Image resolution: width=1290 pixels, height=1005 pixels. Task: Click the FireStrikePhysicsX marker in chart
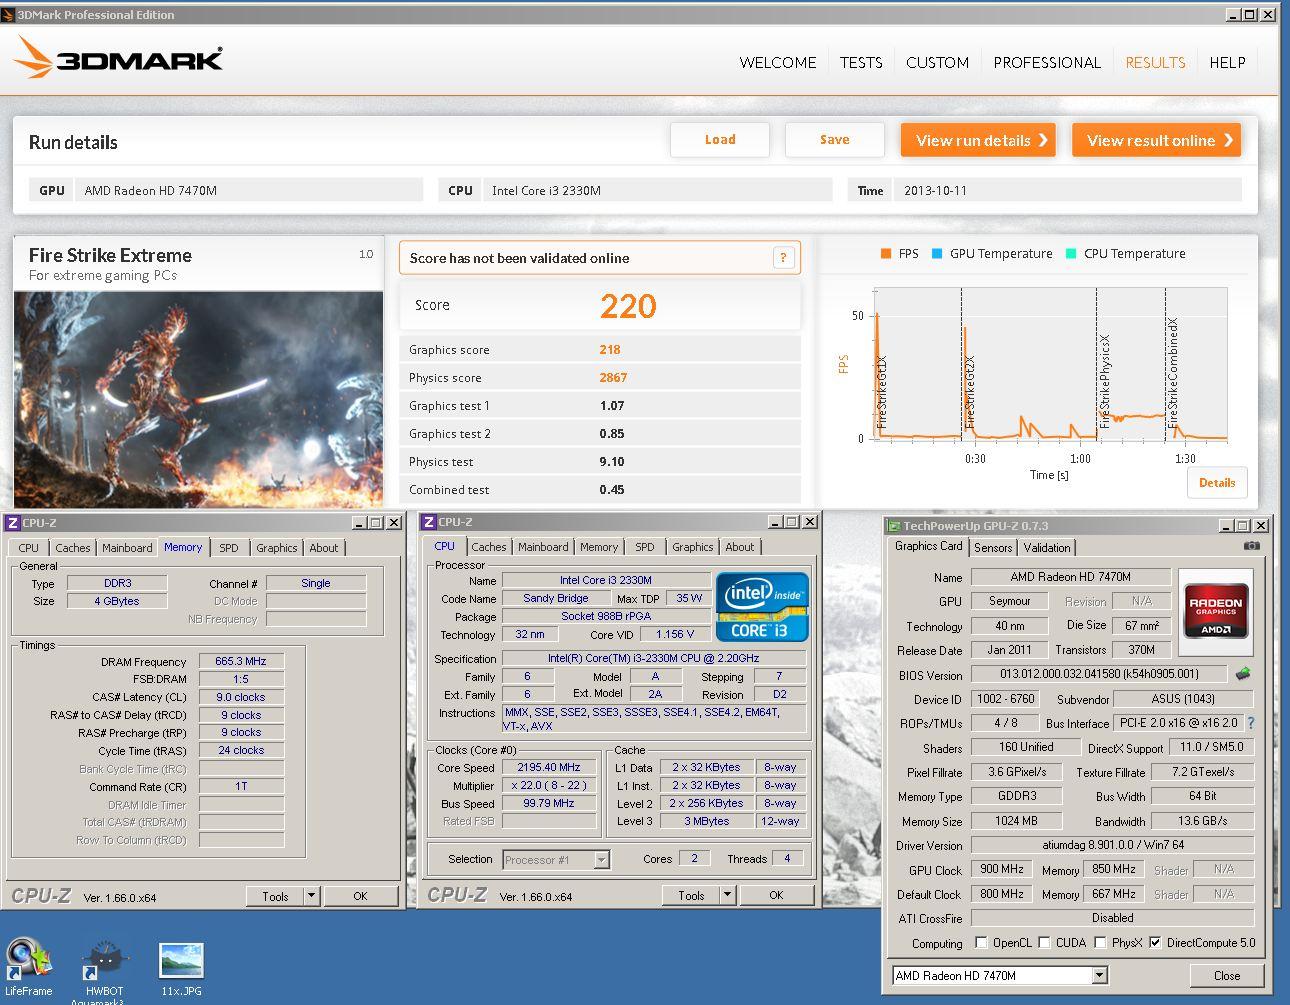1105,380
